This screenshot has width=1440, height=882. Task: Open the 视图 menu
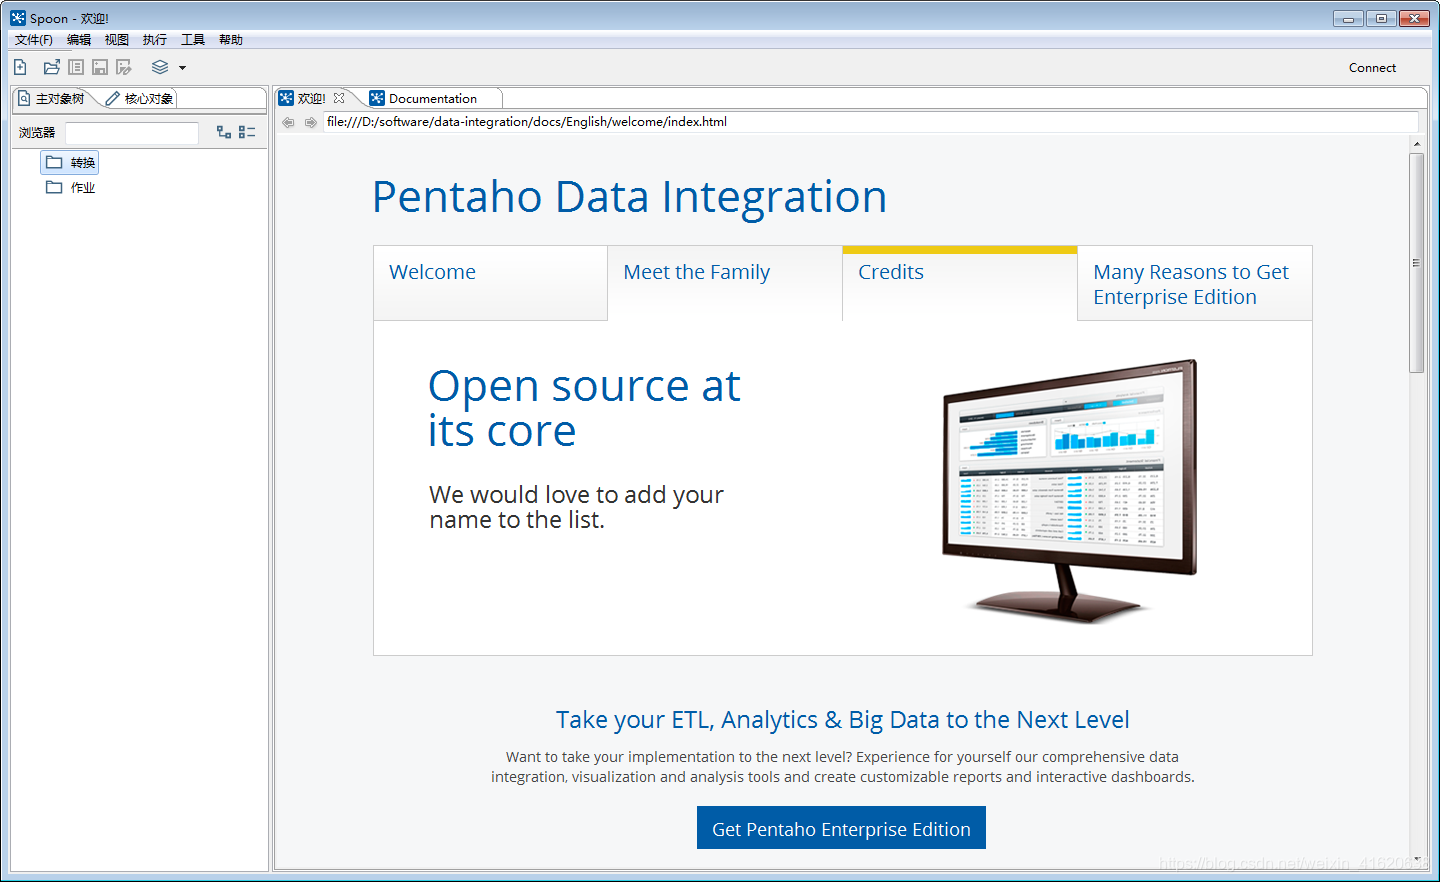(117, 40)
